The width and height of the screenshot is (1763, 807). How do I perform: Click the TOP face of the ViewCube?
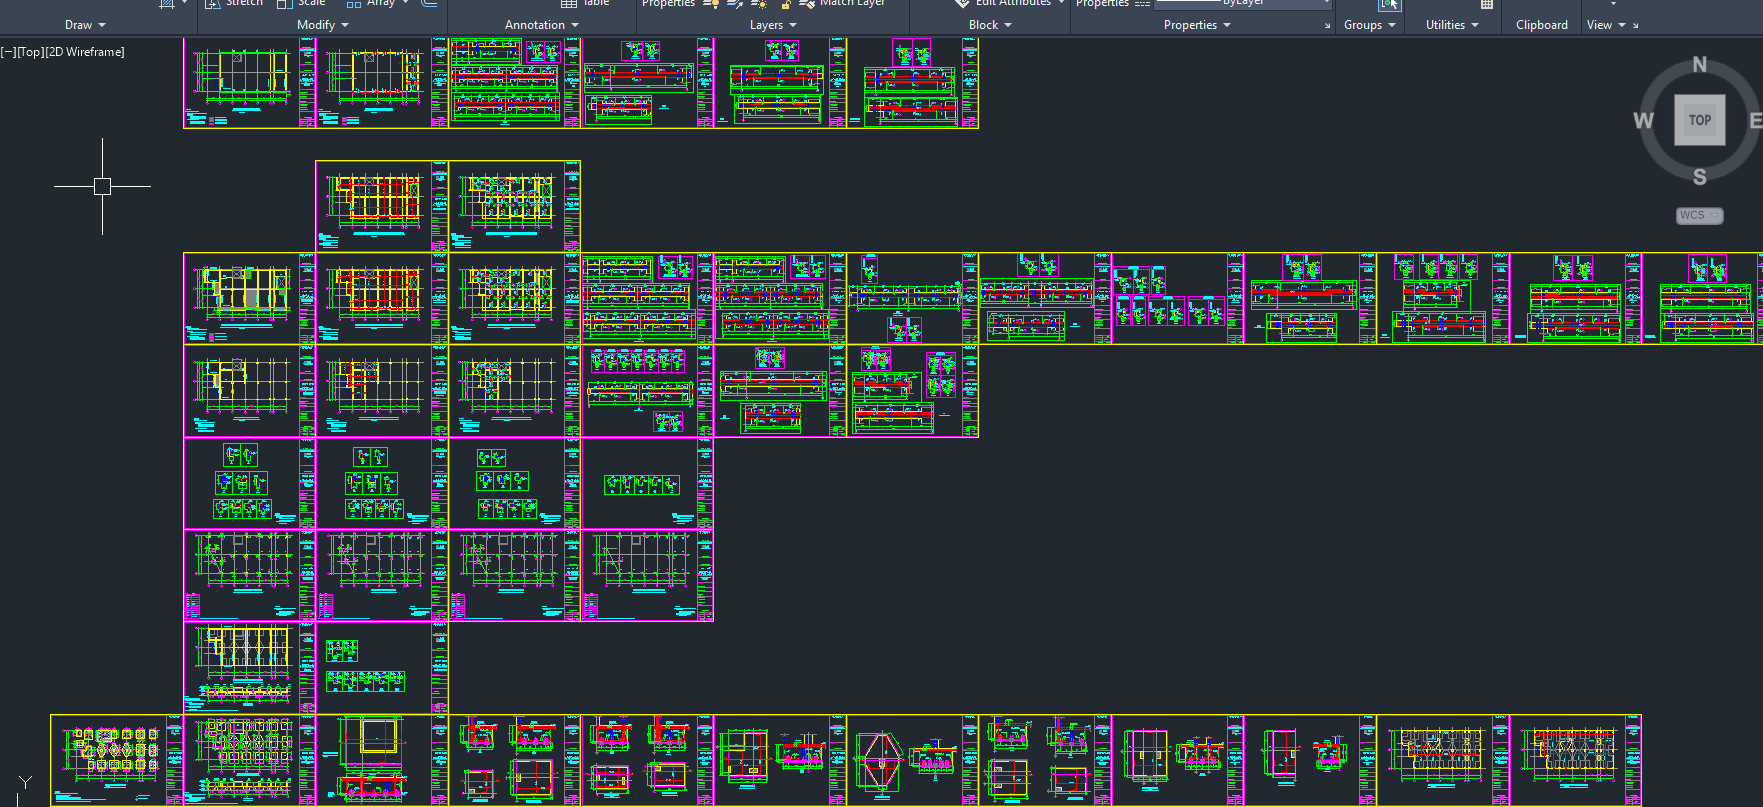(1700, 120)
